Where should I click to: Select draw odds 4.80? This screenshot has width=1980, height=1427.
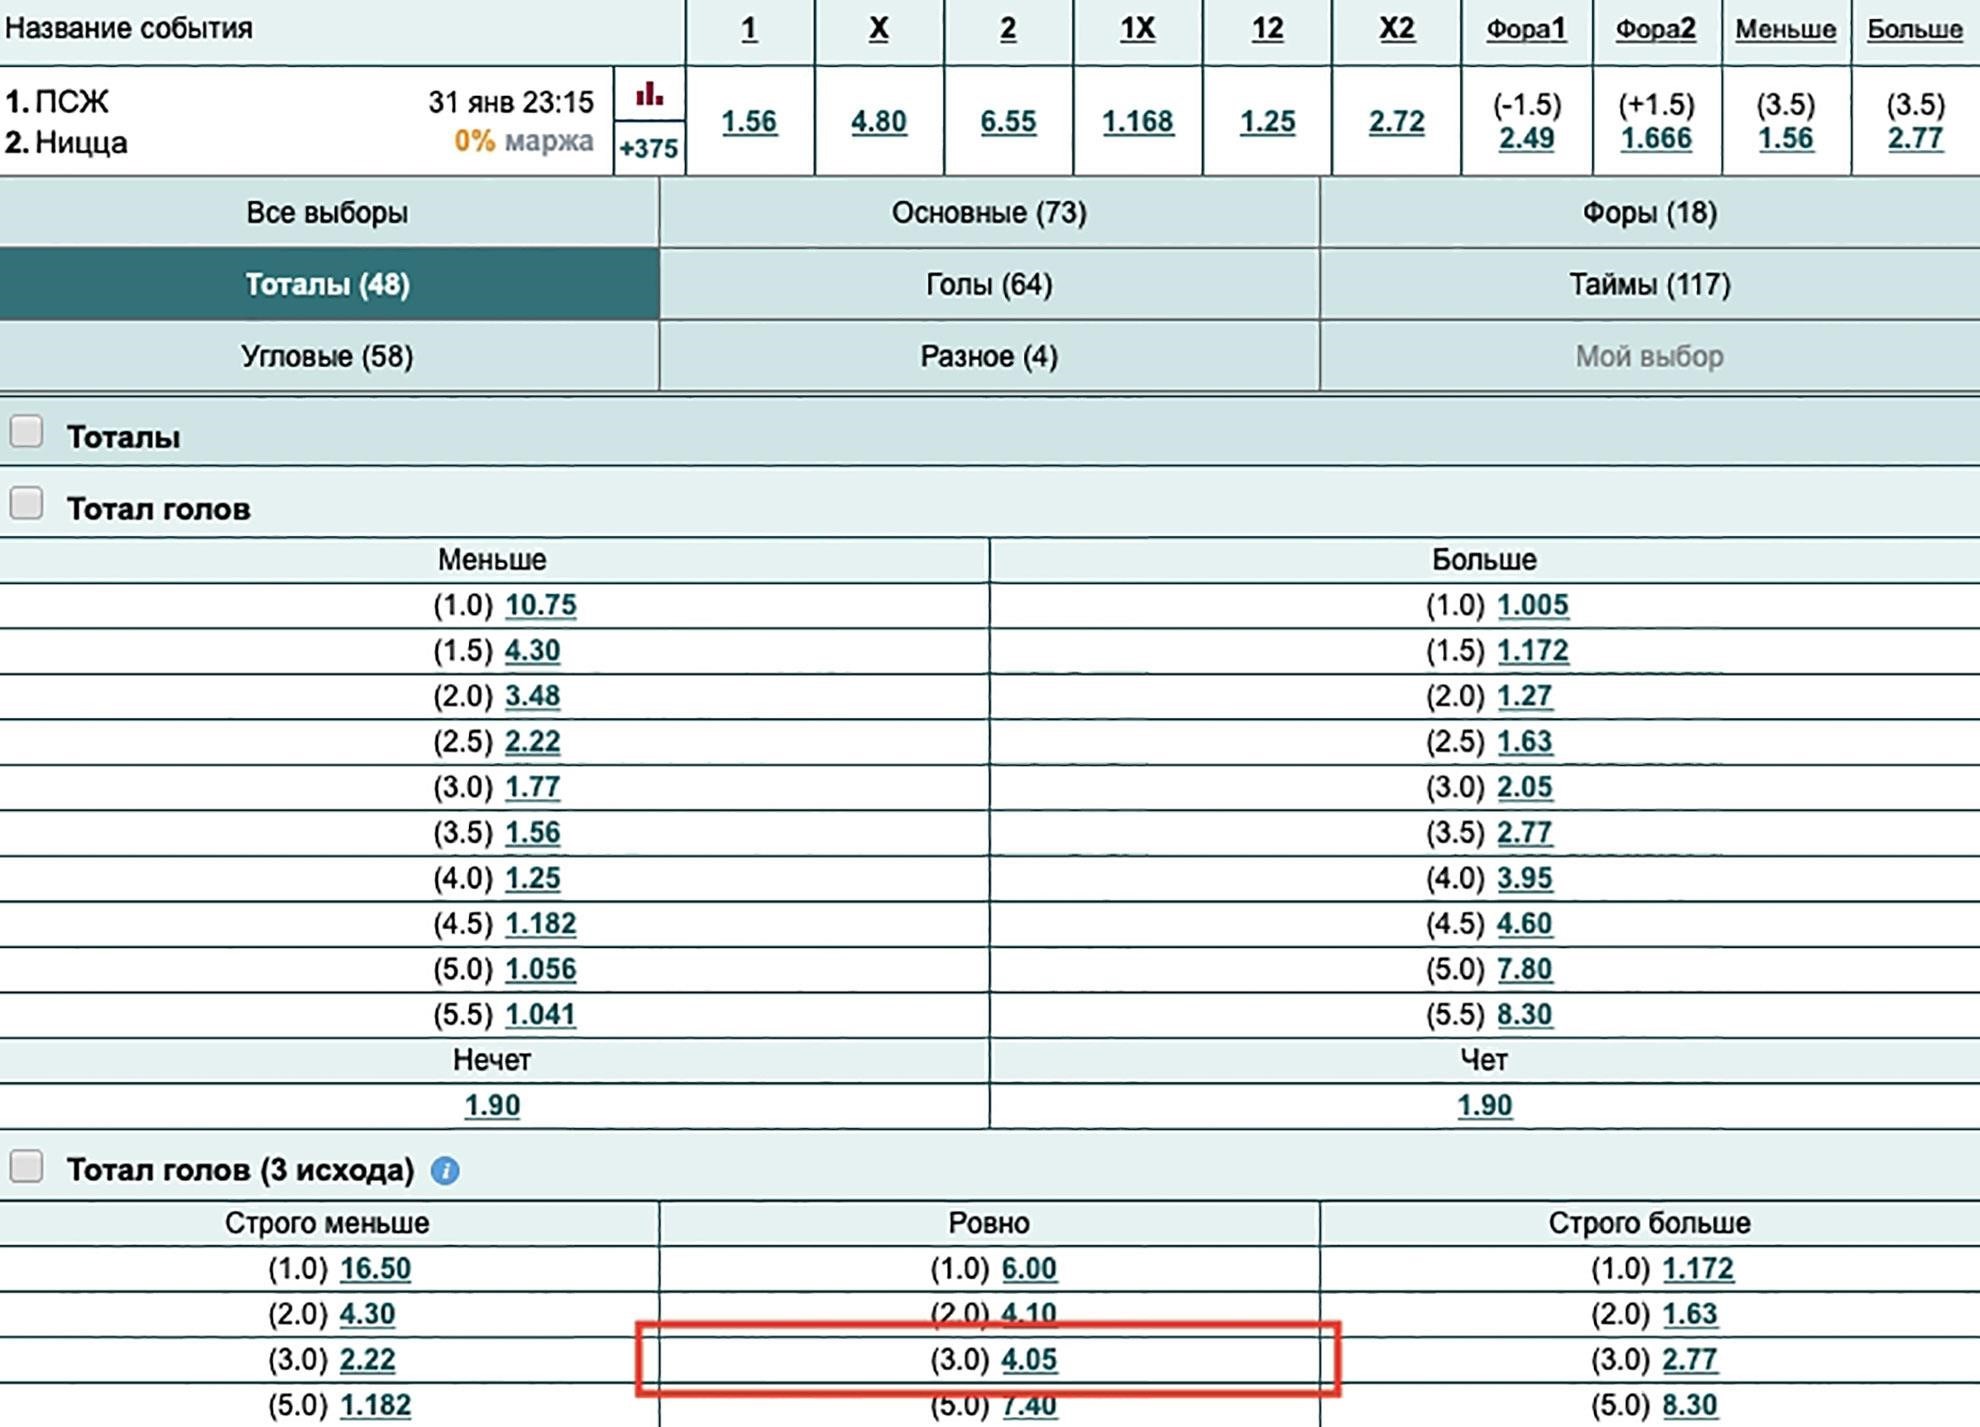(x=879, y=122)
